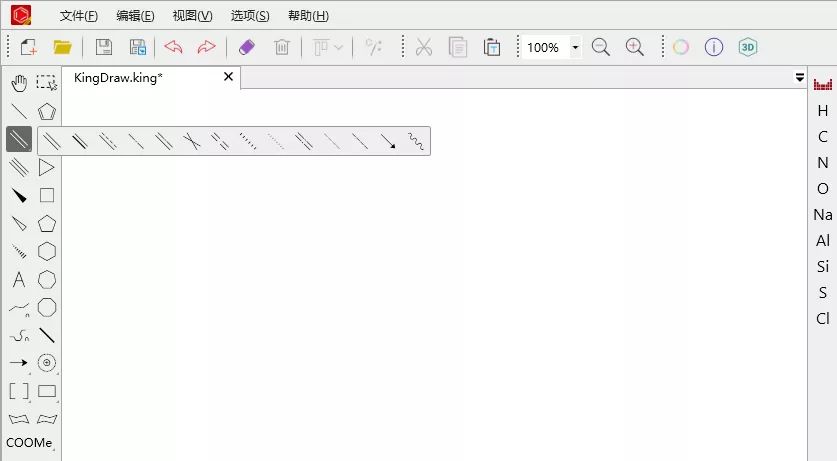Select the triple bond tool

pos(19,168)
